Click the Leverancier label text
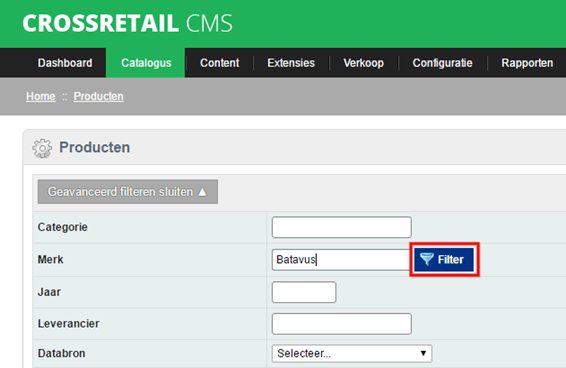 tap(68, 324)
